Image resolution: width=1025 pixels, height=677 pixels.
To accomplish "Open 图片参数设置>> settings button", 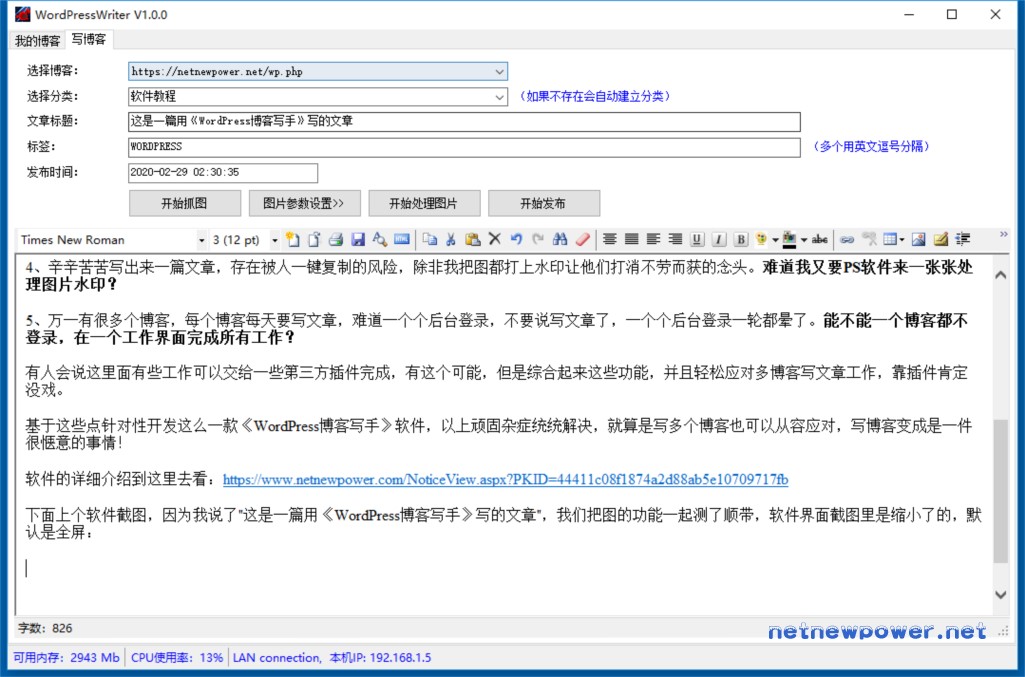I will click(305, 203).
